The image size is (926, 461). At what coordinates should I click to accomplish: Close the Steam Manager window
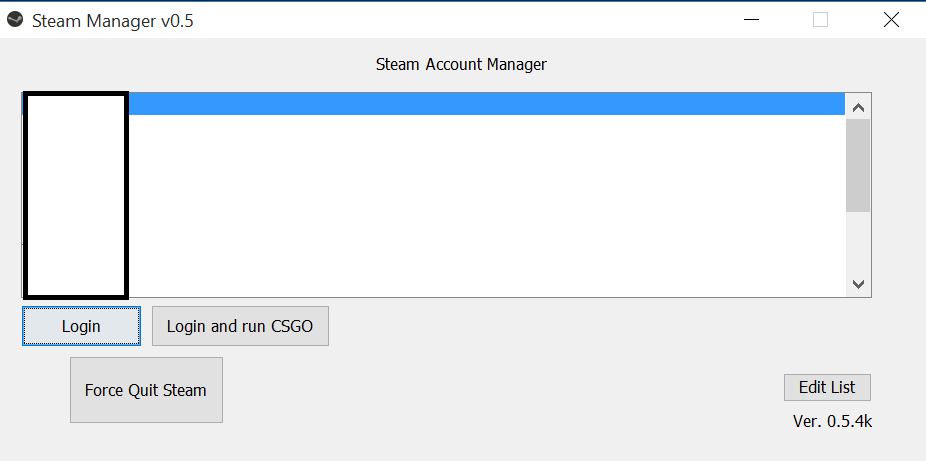pyautogui.click(x=891, y=20)
